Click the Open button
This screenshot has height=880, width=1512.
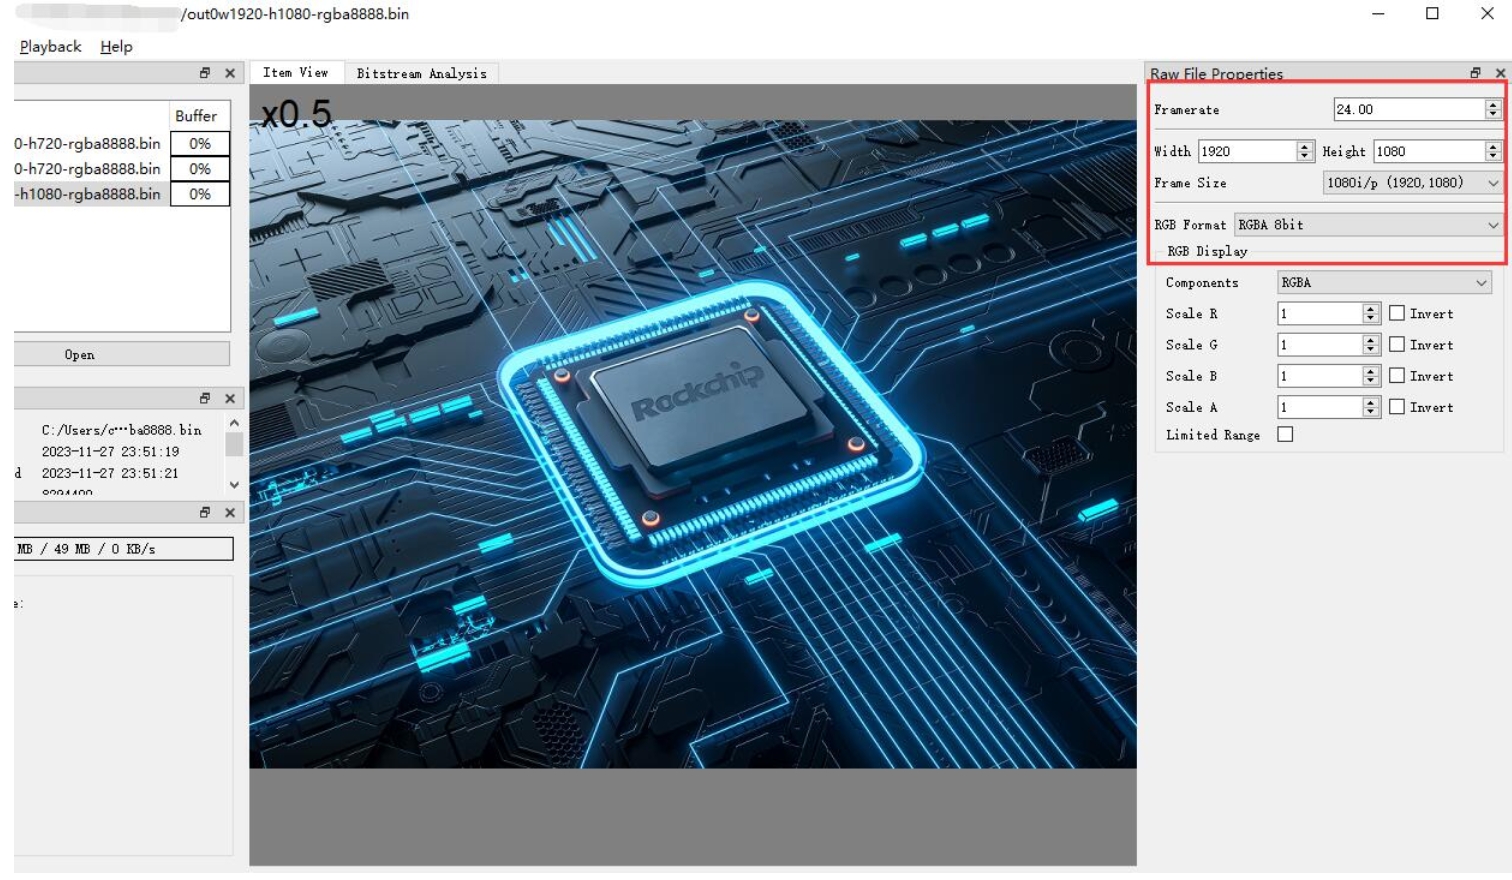coord(121,354)
